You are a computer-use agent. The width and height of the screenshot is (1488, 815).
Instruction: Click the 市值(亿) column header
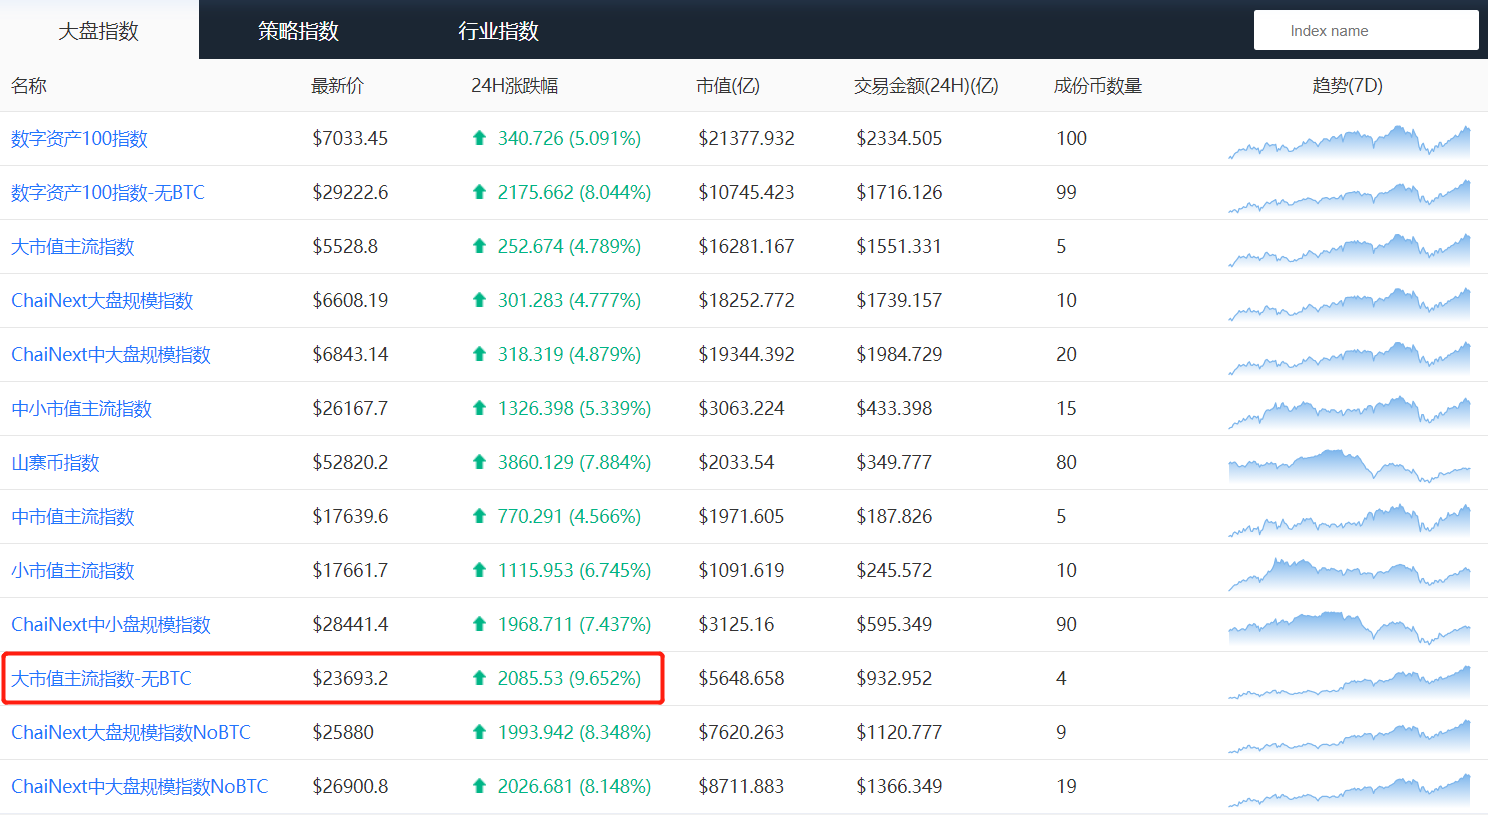[x=730, y=87]
